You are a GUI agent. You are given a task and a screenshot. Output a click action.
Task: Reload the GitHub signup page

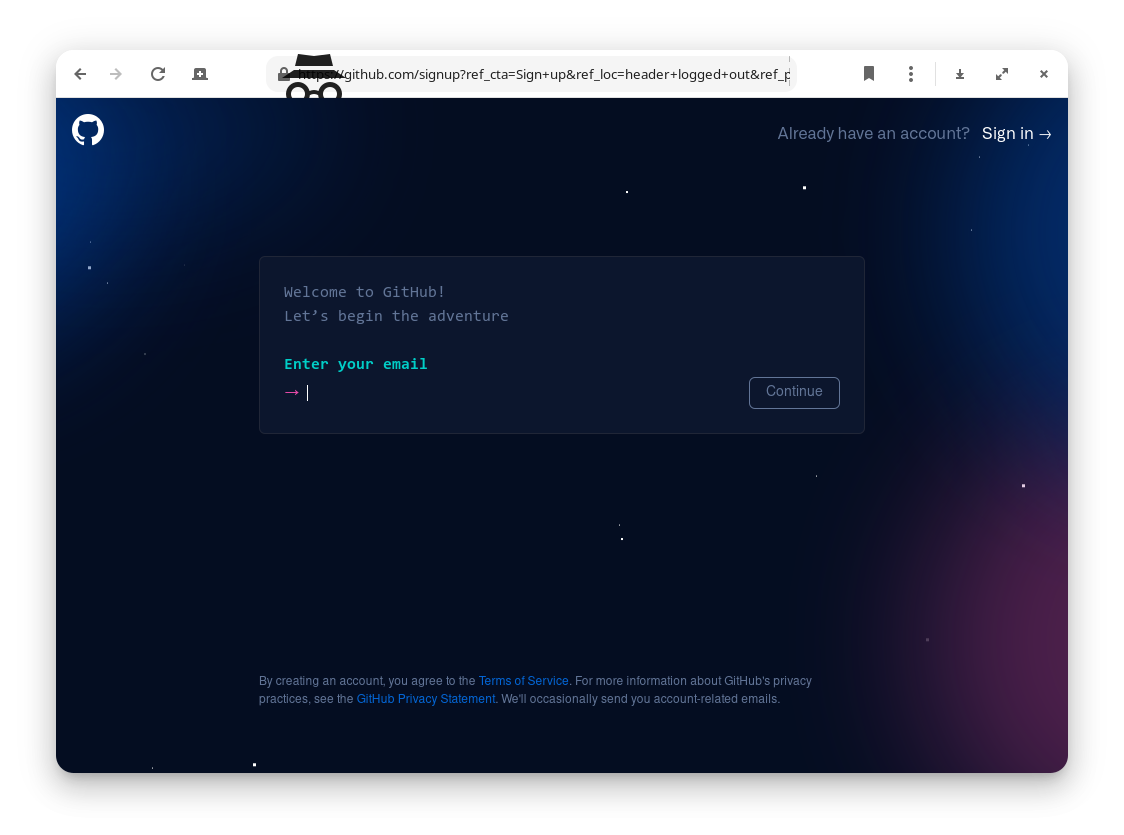(158, 74)
